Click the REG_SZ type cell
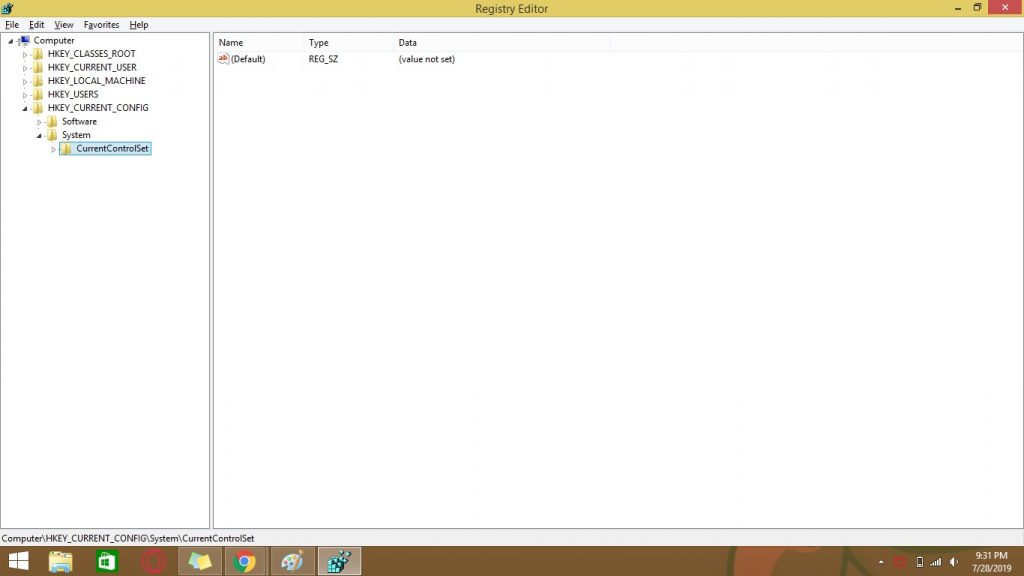1024x576 pixels. [323, 59]
